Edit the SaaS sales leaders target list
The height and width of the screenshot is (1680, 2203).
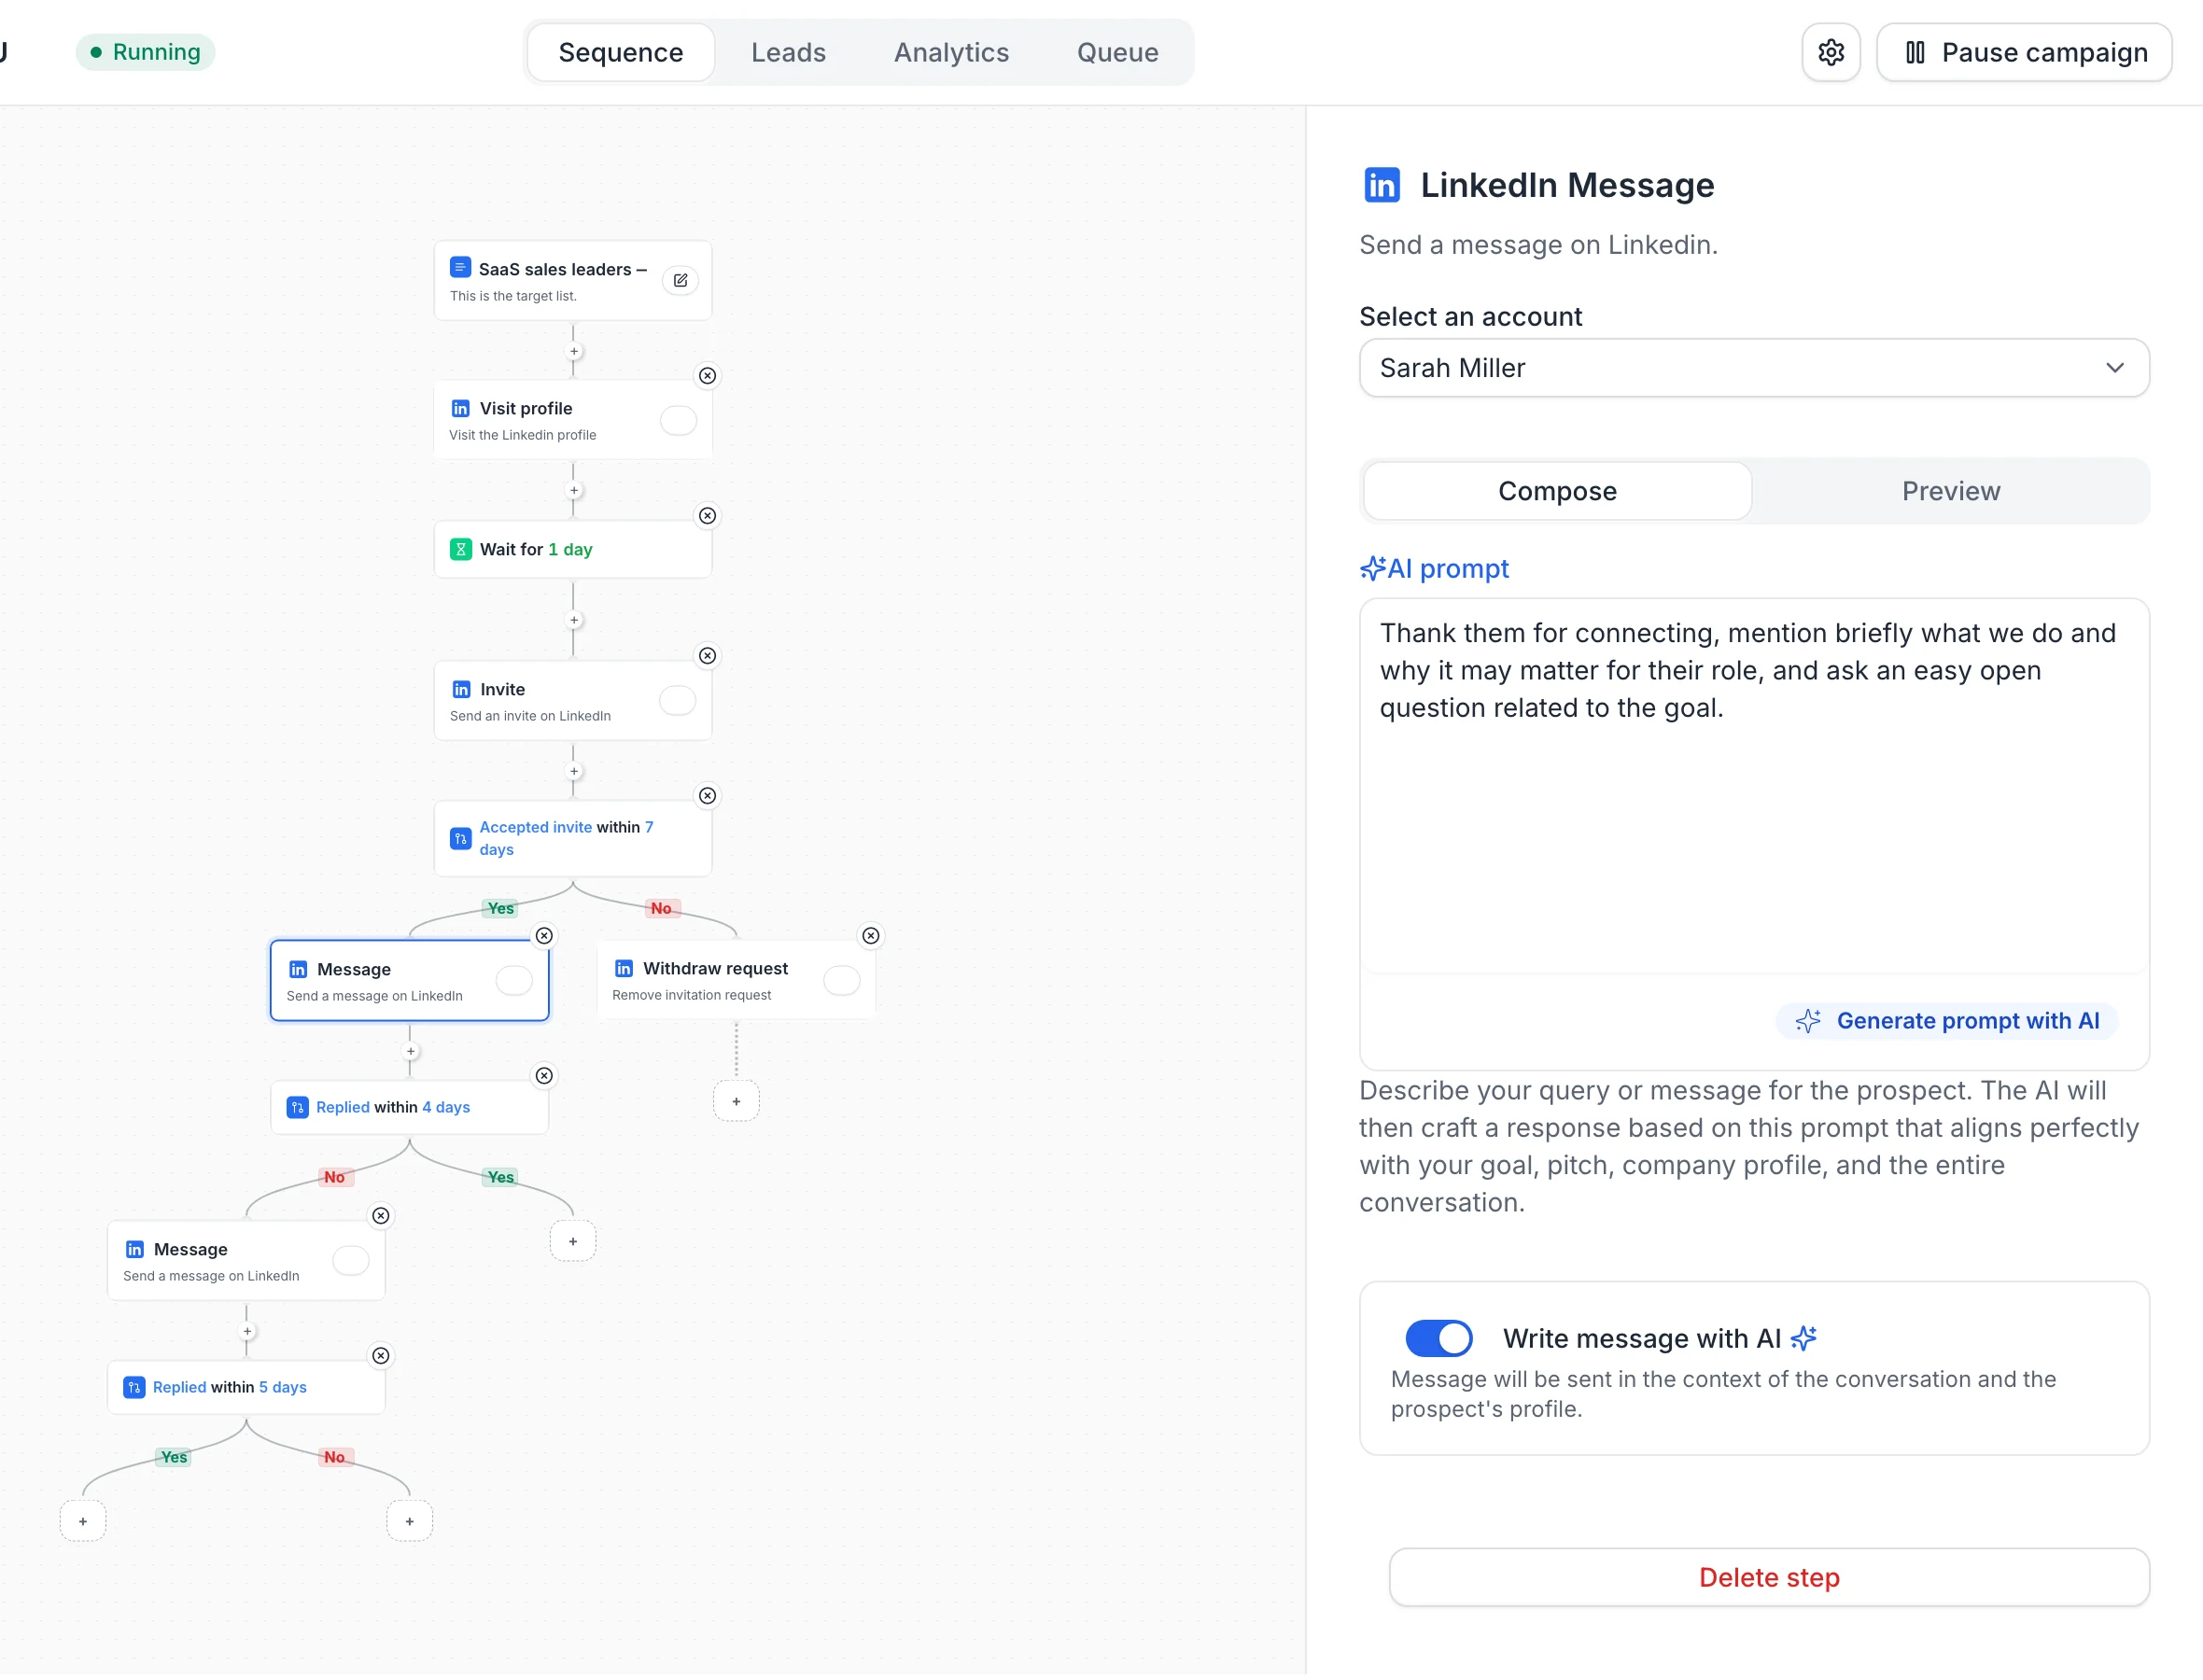(680, 280)
